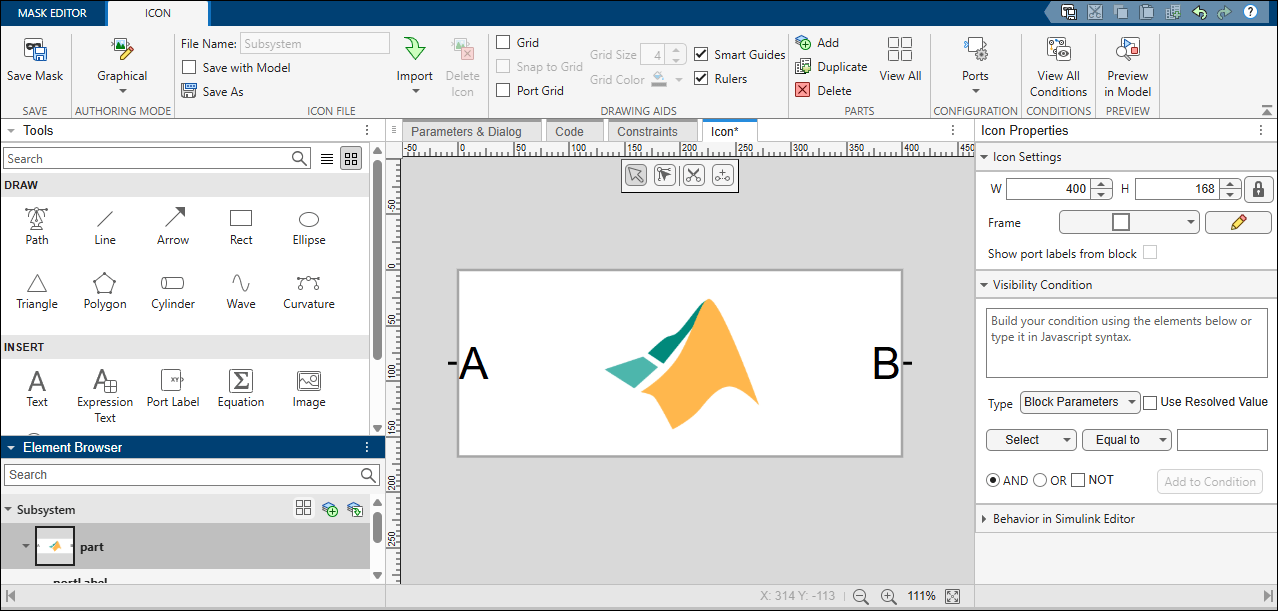Viewport: 1278px width, 611px height.
Task: Click the Duplicate part icon
Action: pos(803,67)
